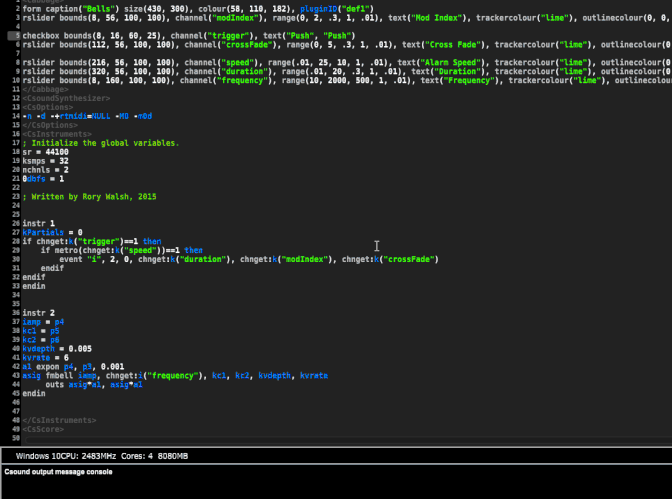The image size is (672, 499).
Task: Click the opening <CsOptions> tag
Action: tap(48, 107)
